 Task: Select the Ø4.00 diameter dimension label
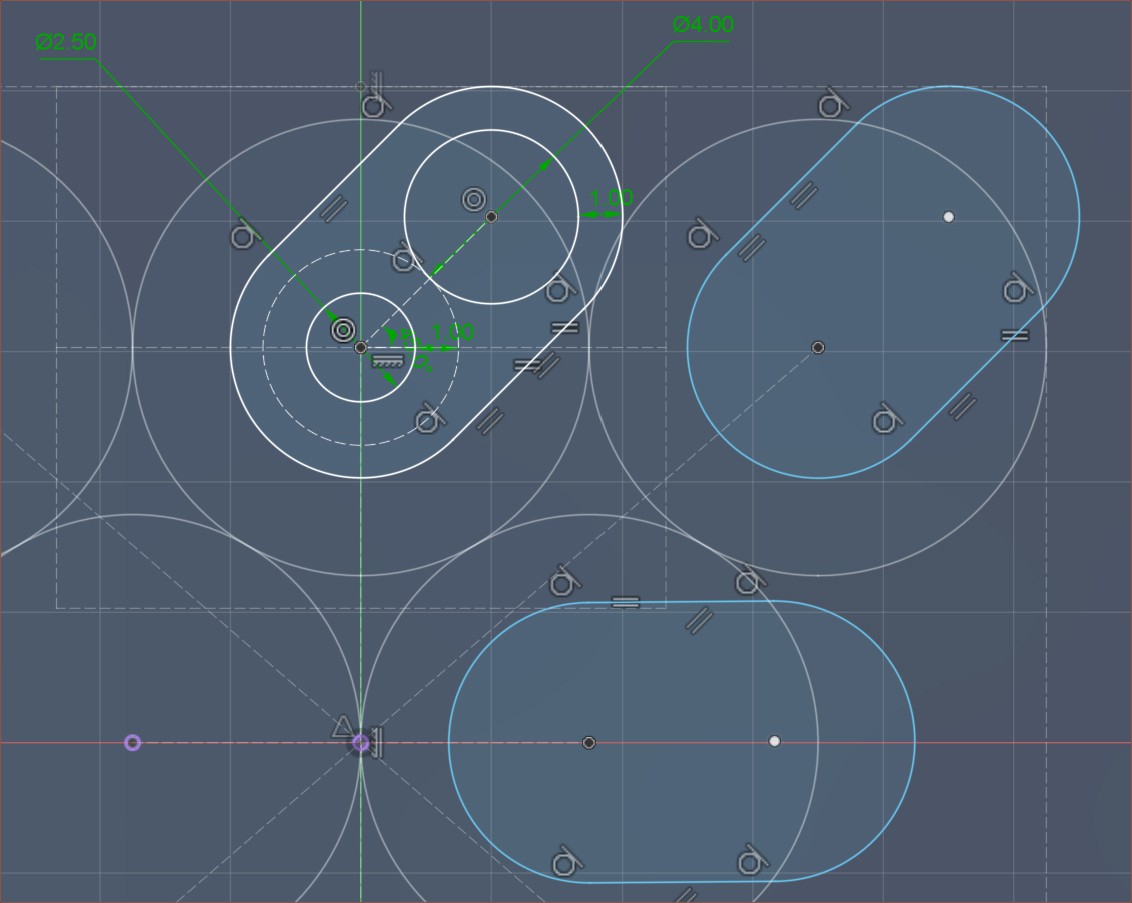pyautogui.click(x=703, y=25)
